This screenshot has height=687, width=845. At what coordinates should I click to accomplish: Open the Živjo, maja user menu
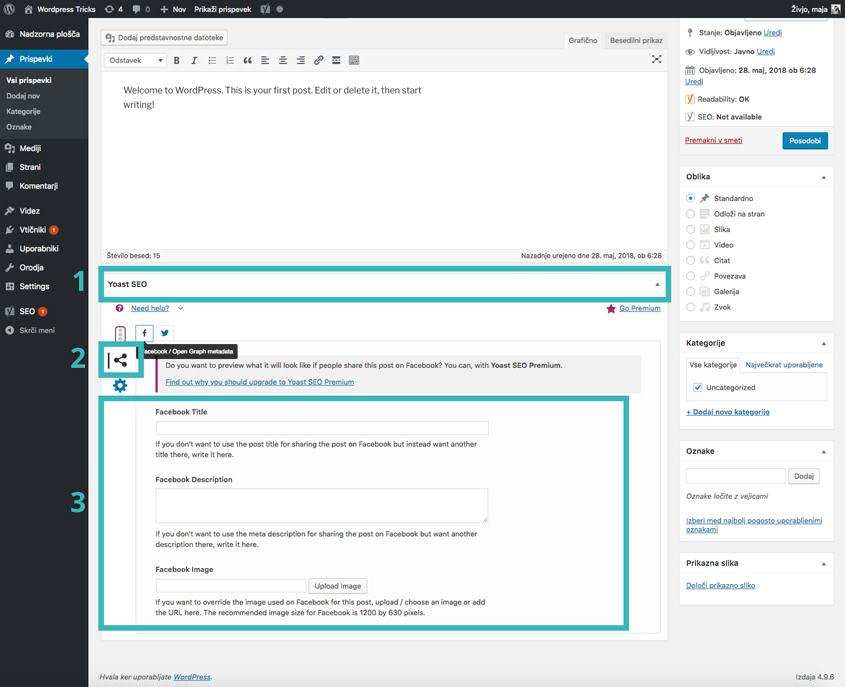coord(815,9)
